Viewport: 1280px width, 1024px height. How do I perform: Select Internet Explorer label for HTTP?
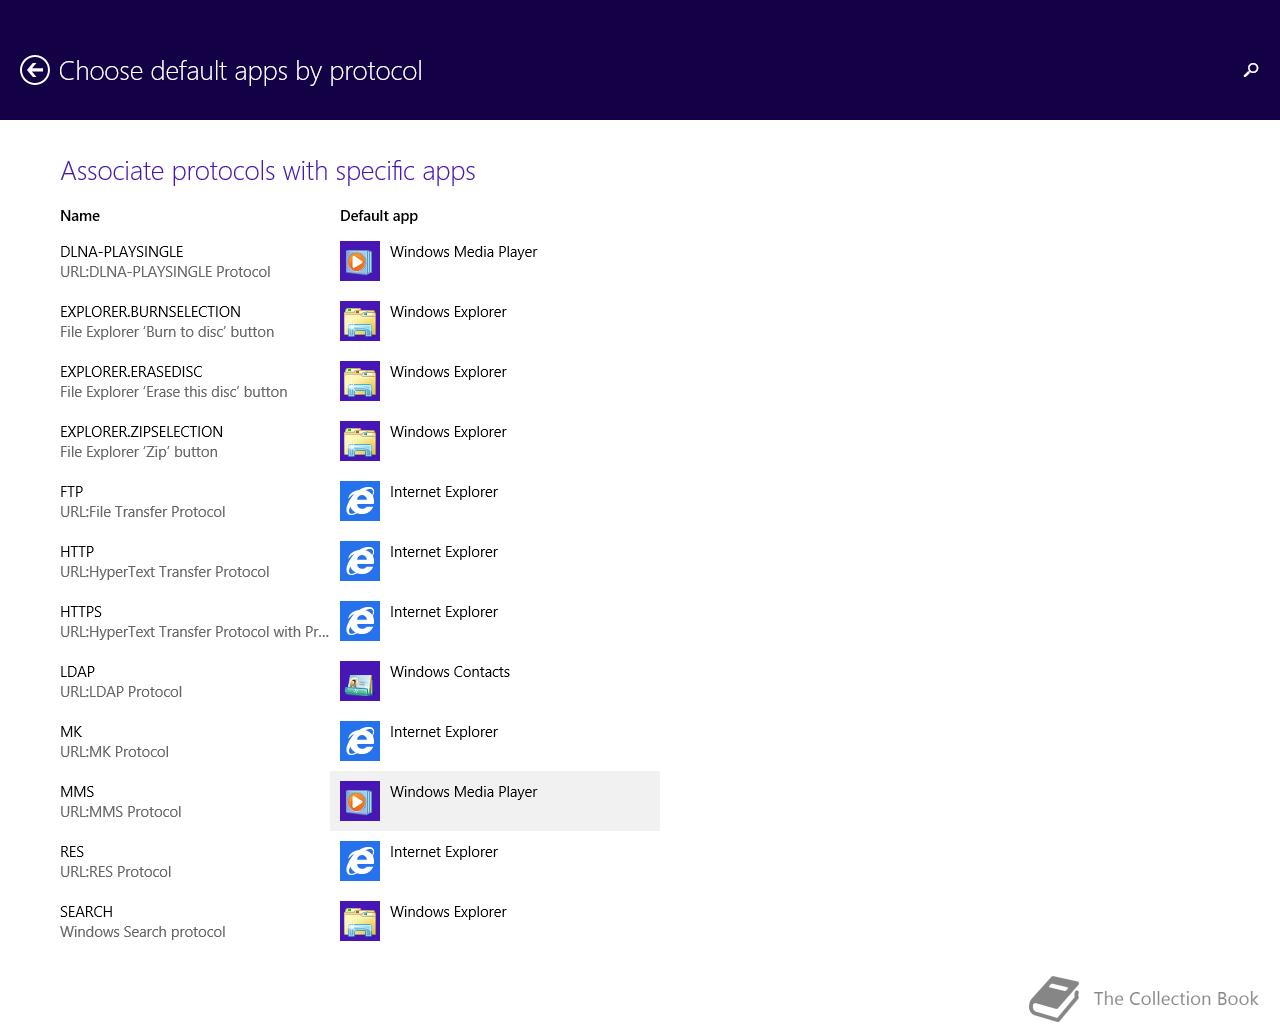click(x=444, y=552)
